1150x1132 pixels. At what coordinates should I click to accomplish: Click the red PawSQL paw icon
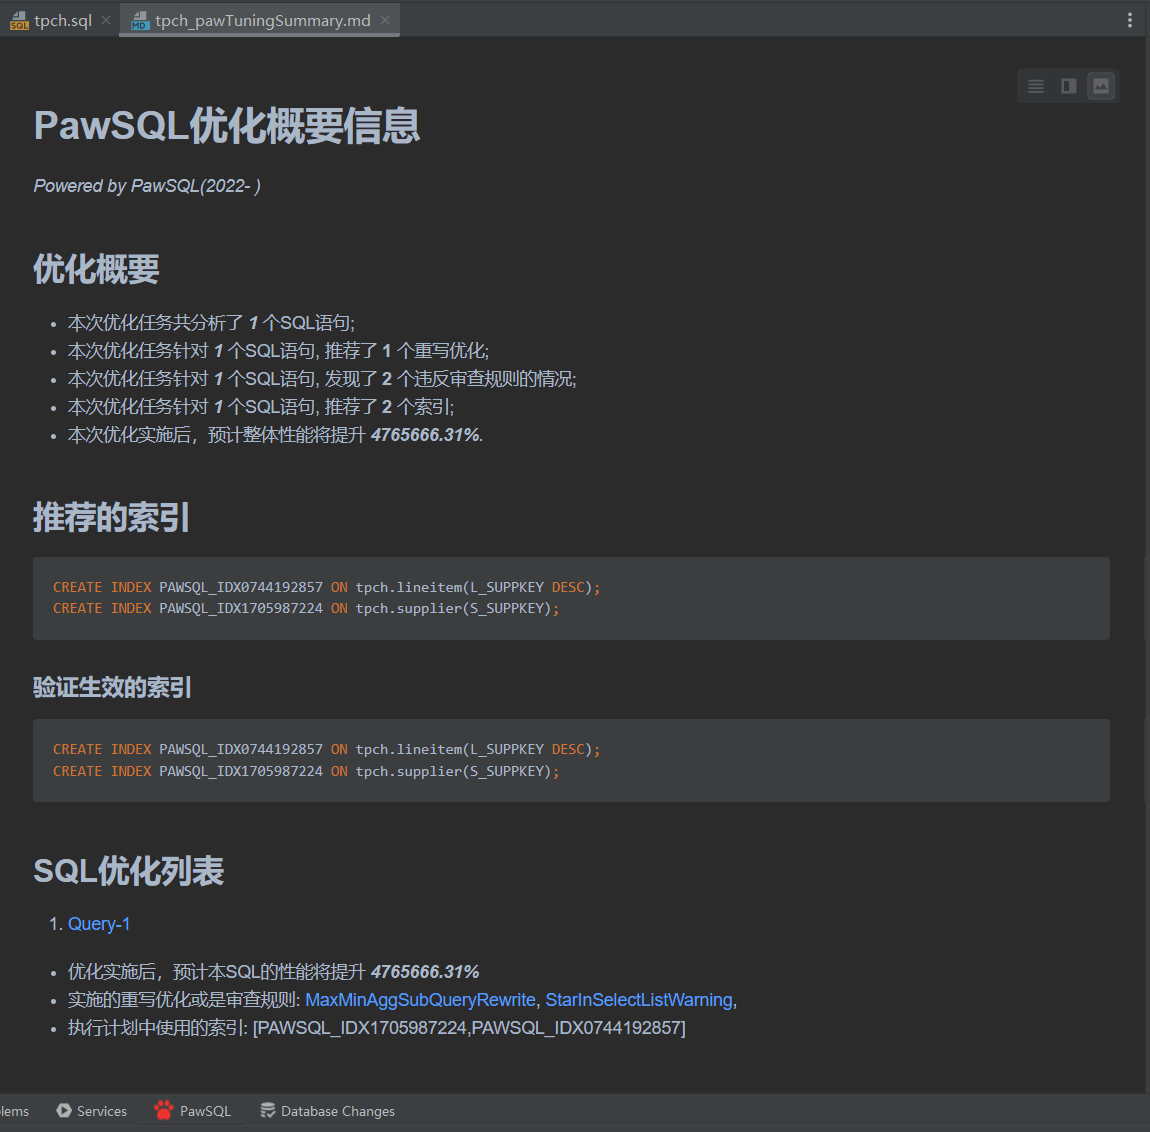[x=164, y=1110]
